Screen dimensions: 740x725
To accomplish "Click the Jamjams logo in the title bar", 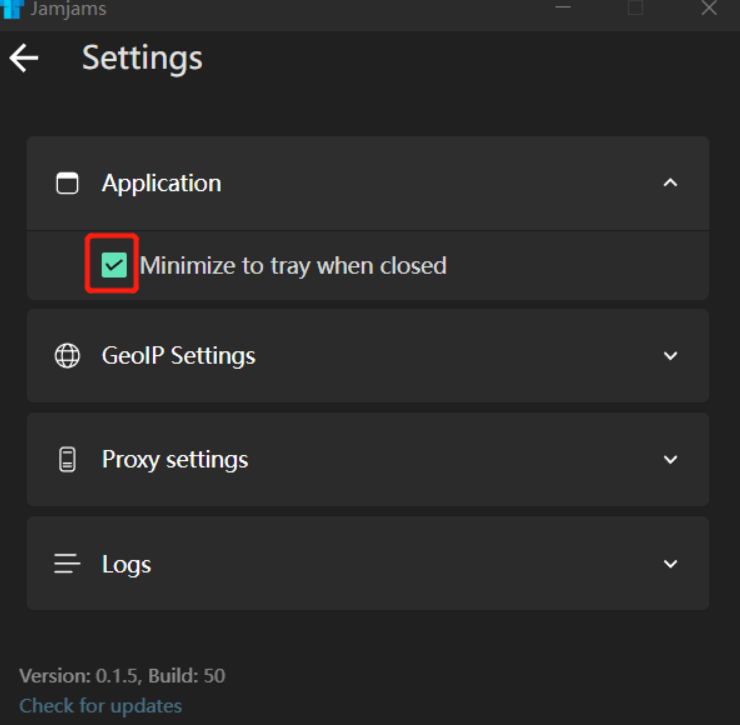I will coord(12,9).
